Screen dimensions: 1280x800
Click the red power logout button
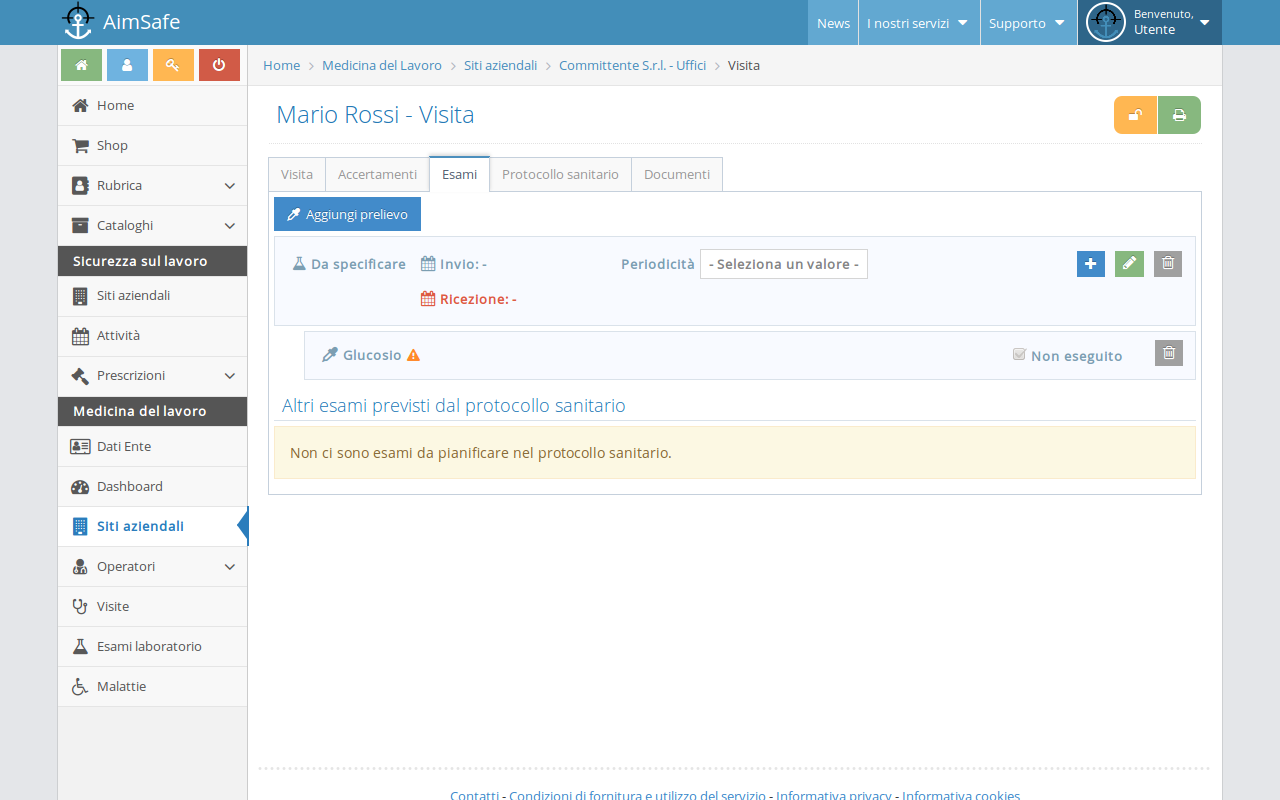219,65
